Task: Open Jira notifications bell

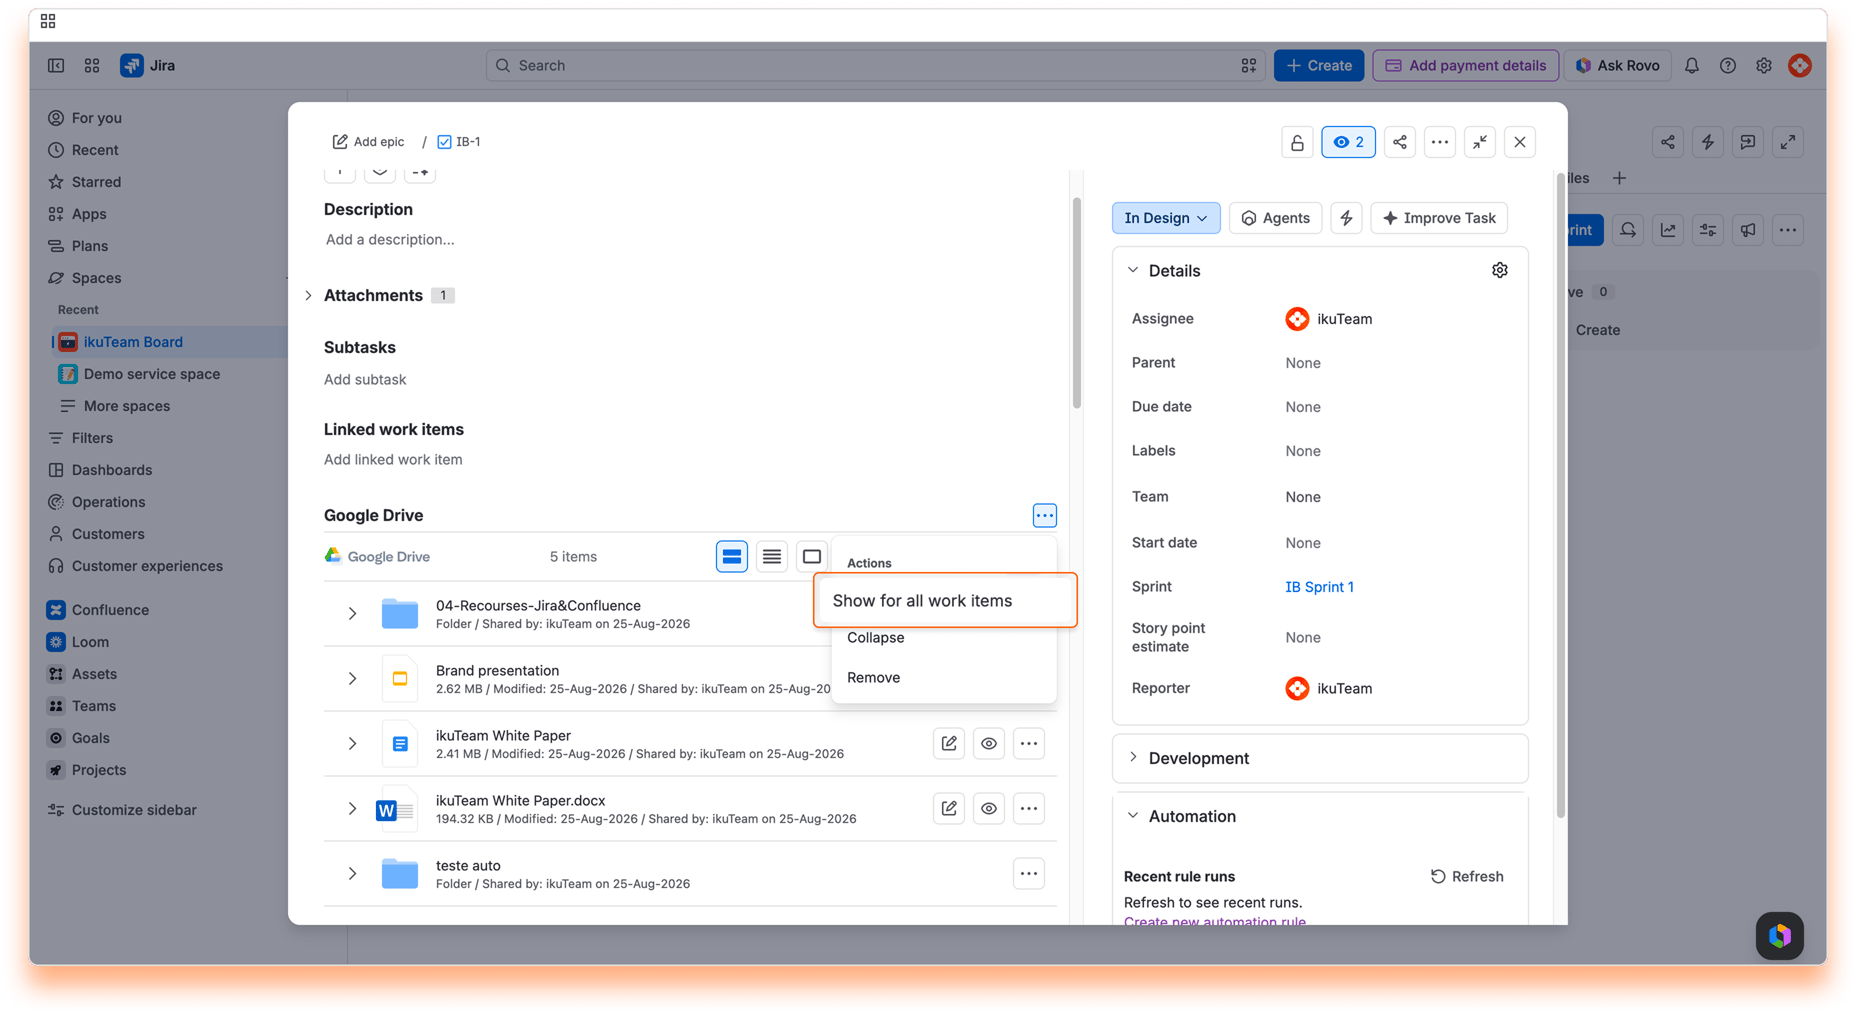Action: [1692, 65]
